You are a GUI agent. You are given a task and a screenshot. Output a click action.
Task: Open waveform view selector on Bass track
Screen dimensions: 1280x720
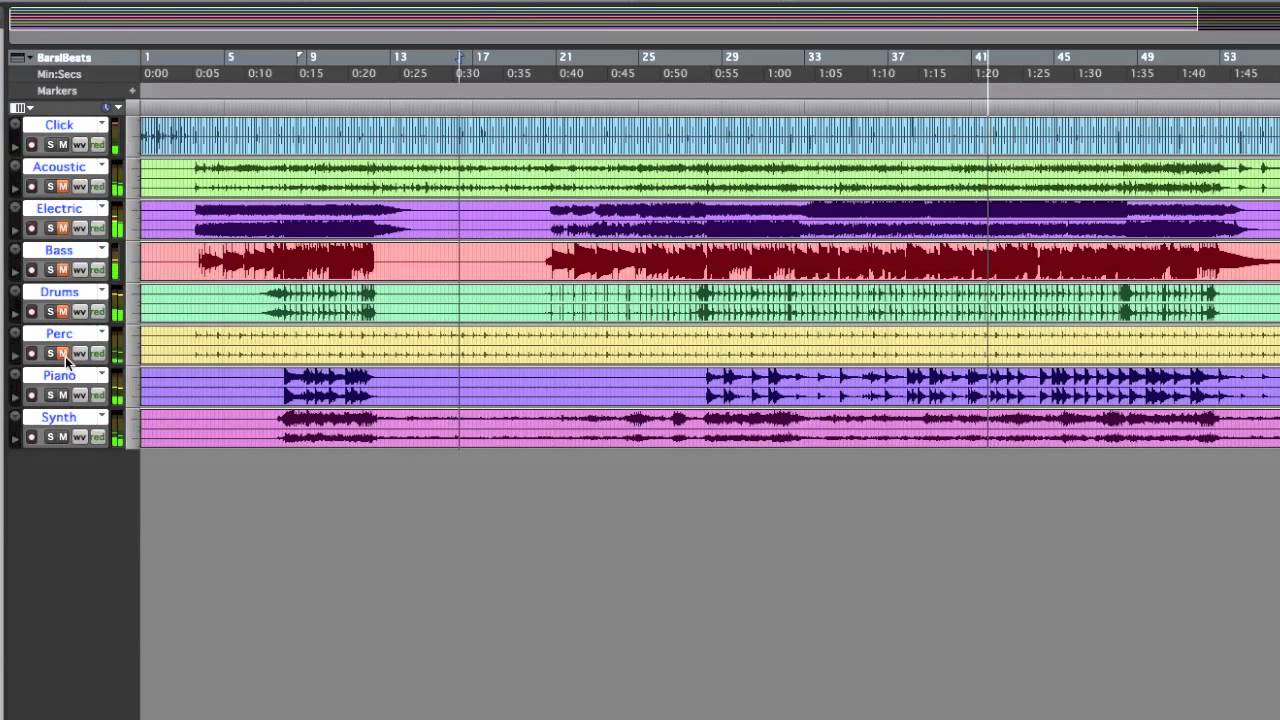click(79, 270)
